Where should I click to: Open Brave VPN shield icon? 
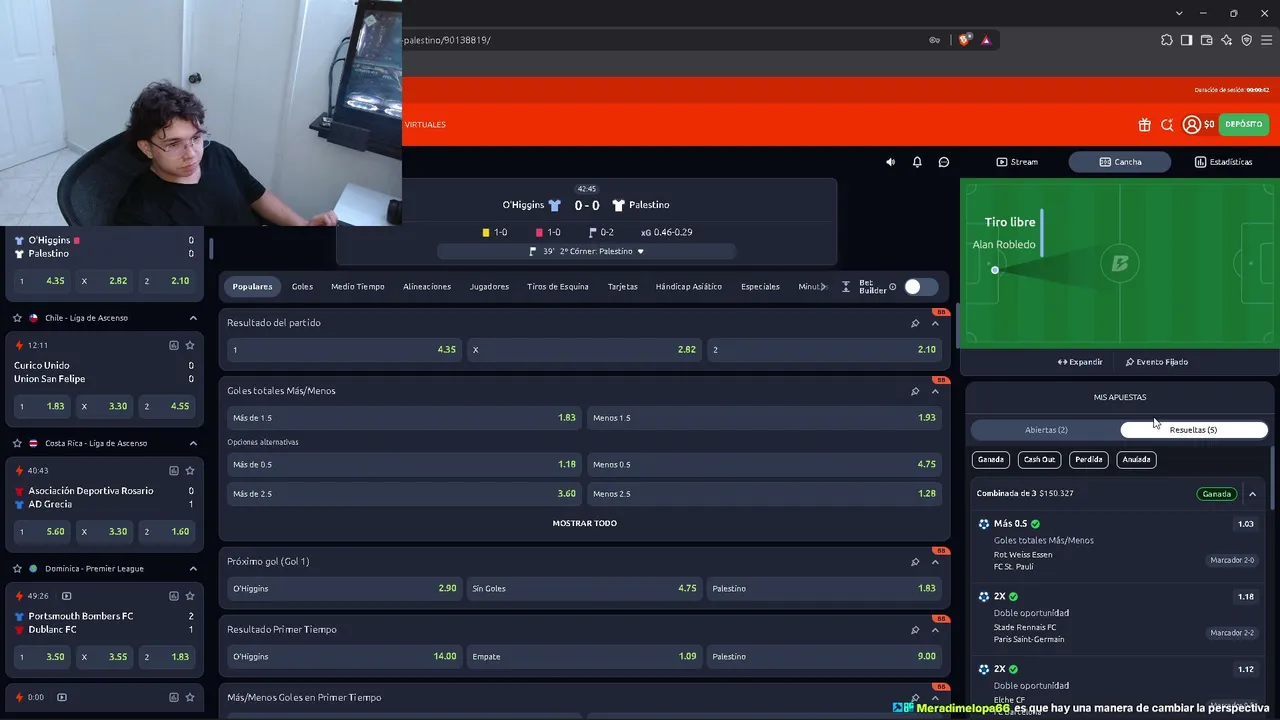1246,40
